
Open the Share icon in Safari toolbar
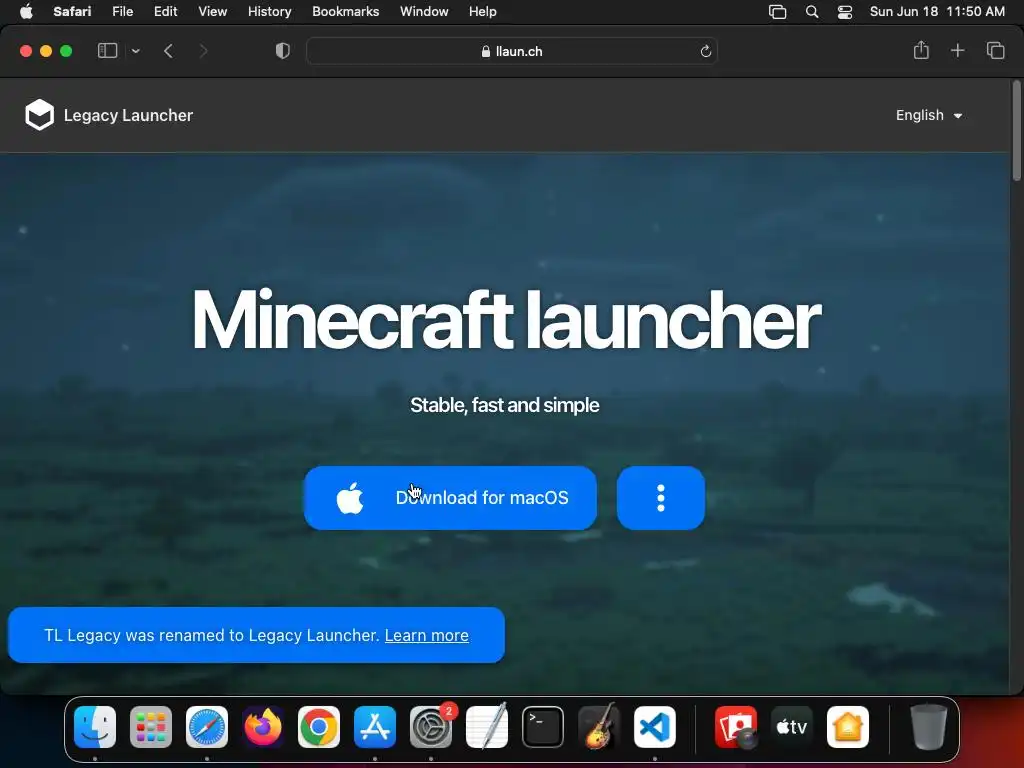(921, 50)
